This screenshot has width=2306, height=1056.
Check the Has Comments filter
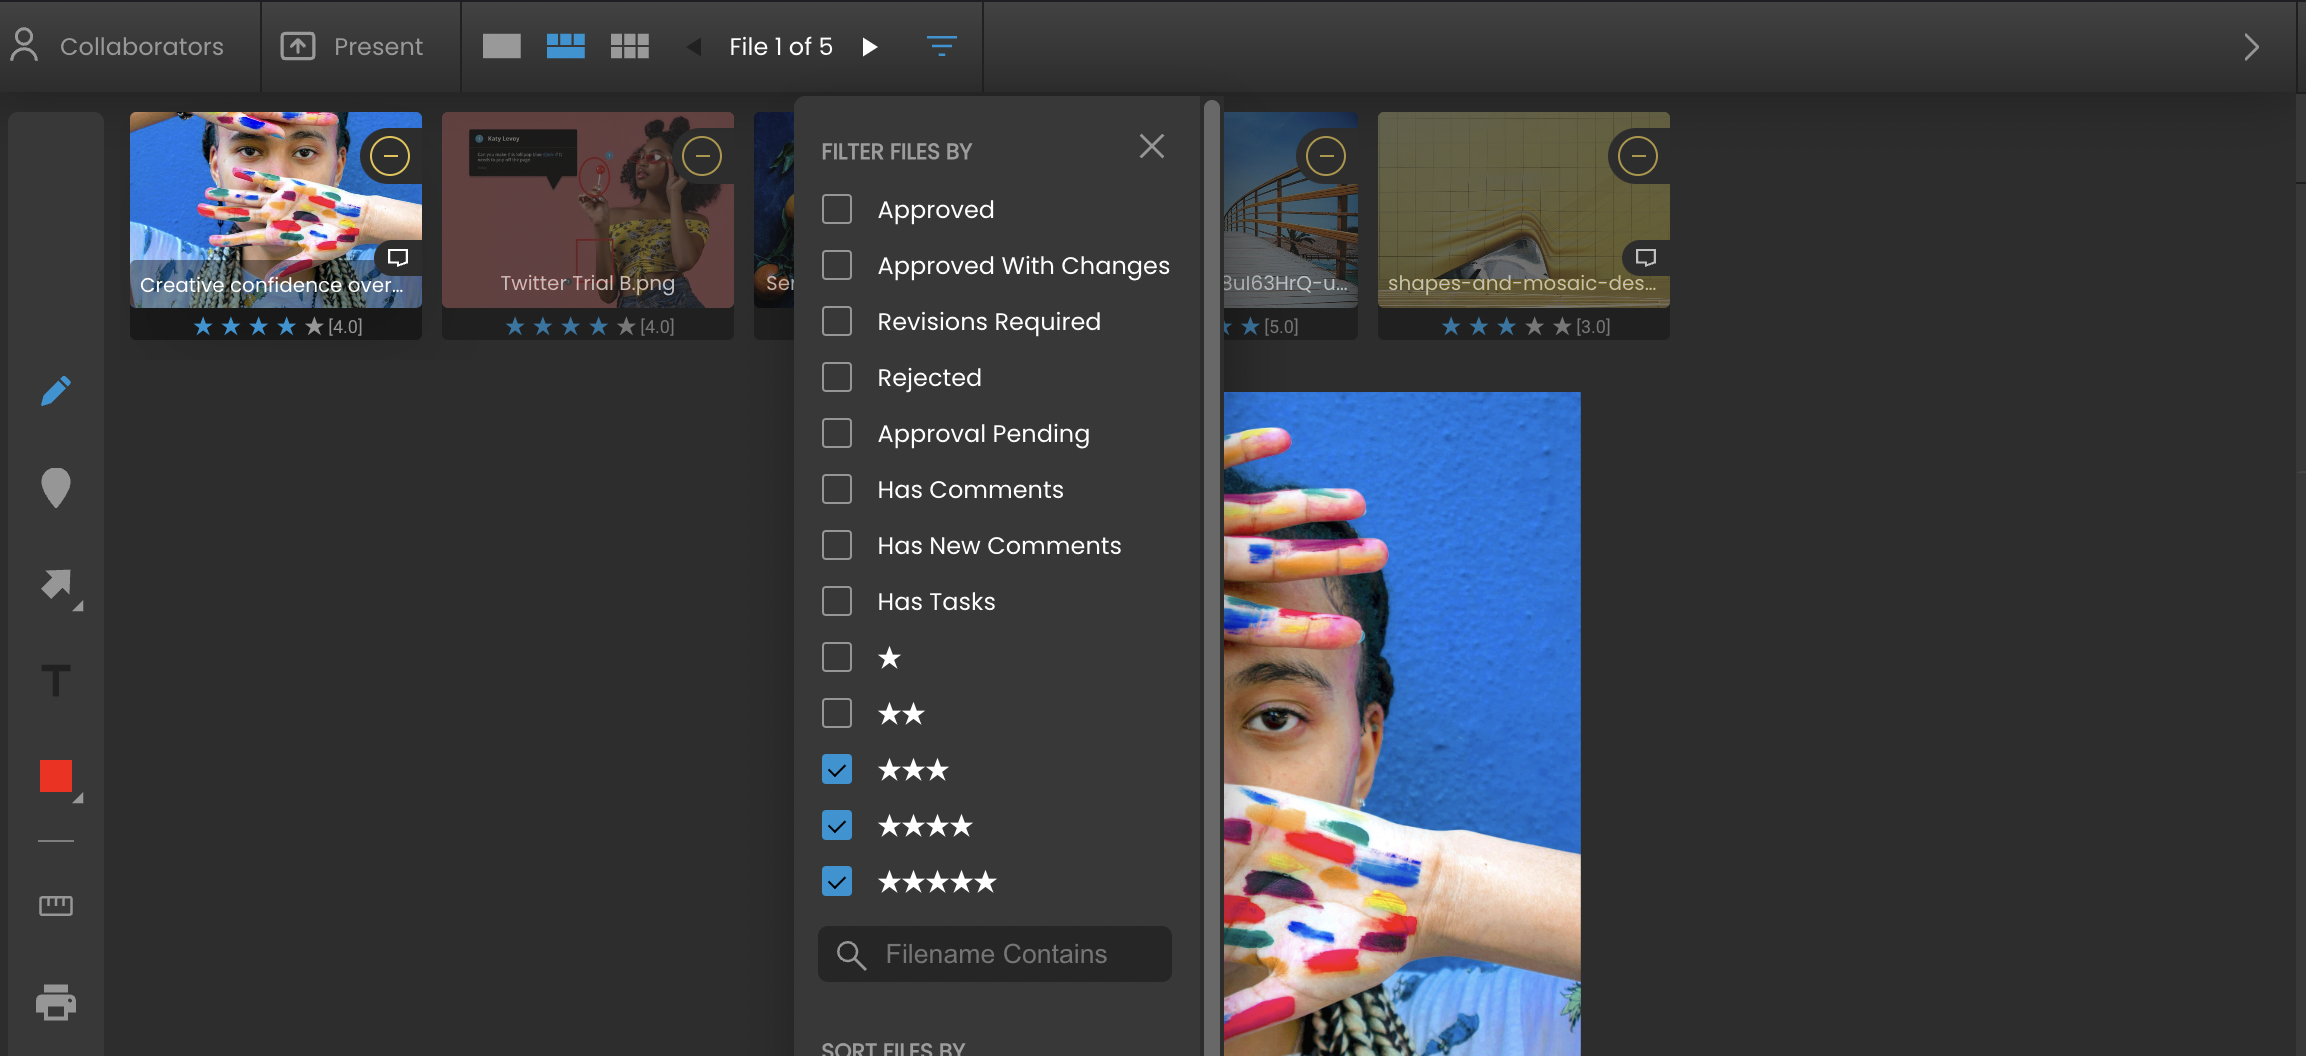coord(837,489)
